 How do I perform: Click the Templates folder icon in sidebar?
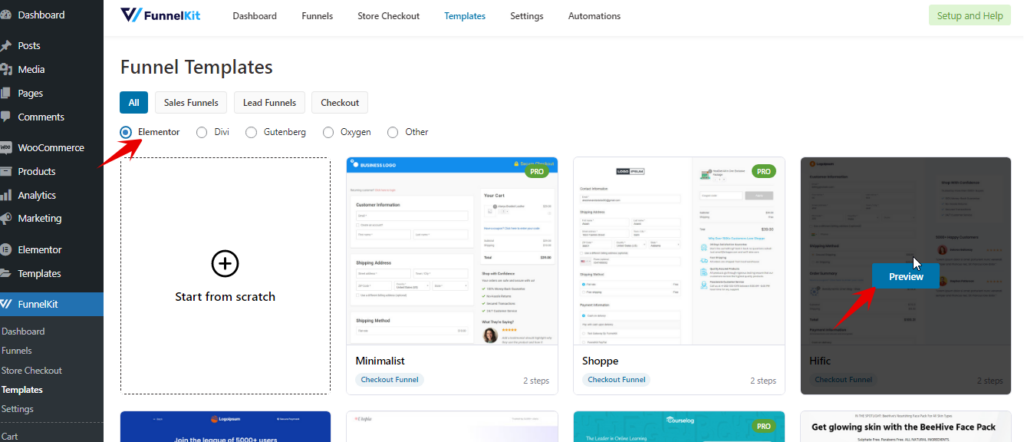pos(5,274)
